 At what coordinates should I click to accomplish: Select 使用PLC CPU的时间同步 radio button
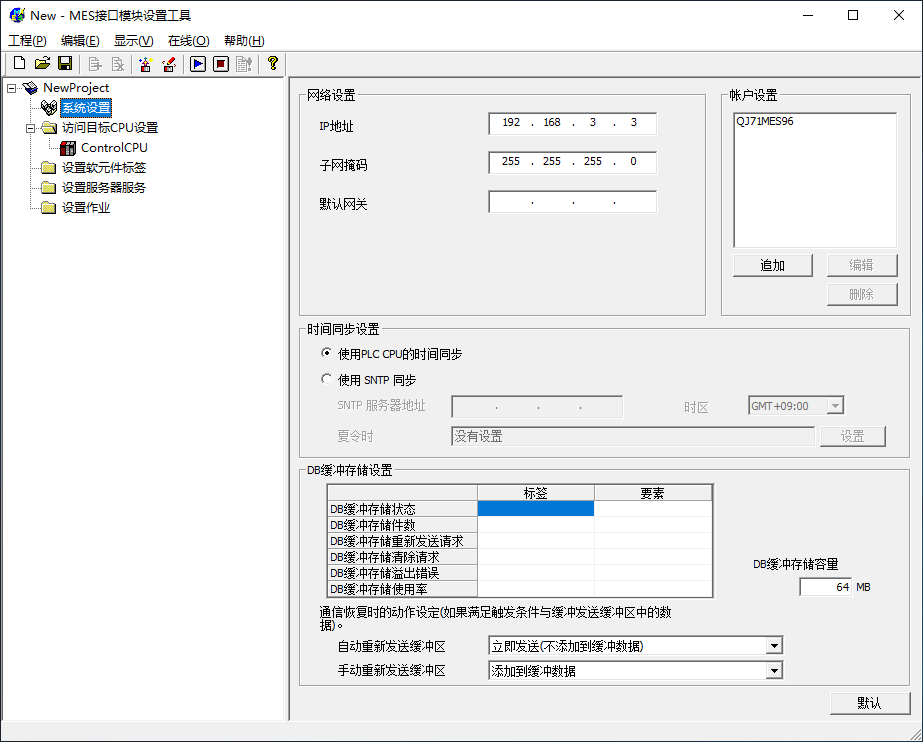coord(326,354)
